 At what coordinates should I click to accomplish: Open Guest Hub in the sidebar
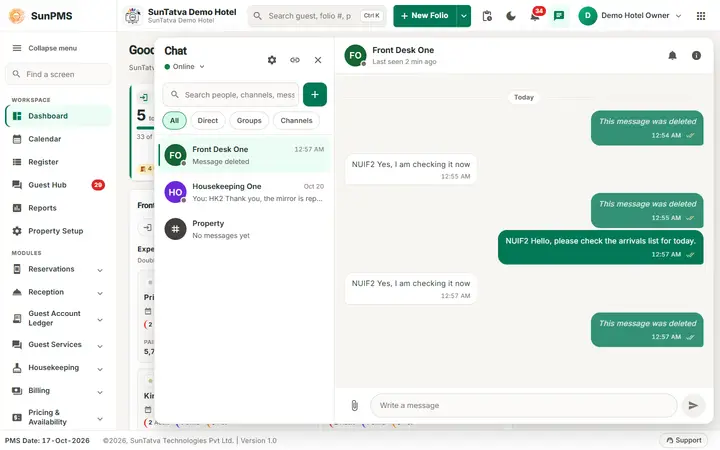tap(58, 185)
